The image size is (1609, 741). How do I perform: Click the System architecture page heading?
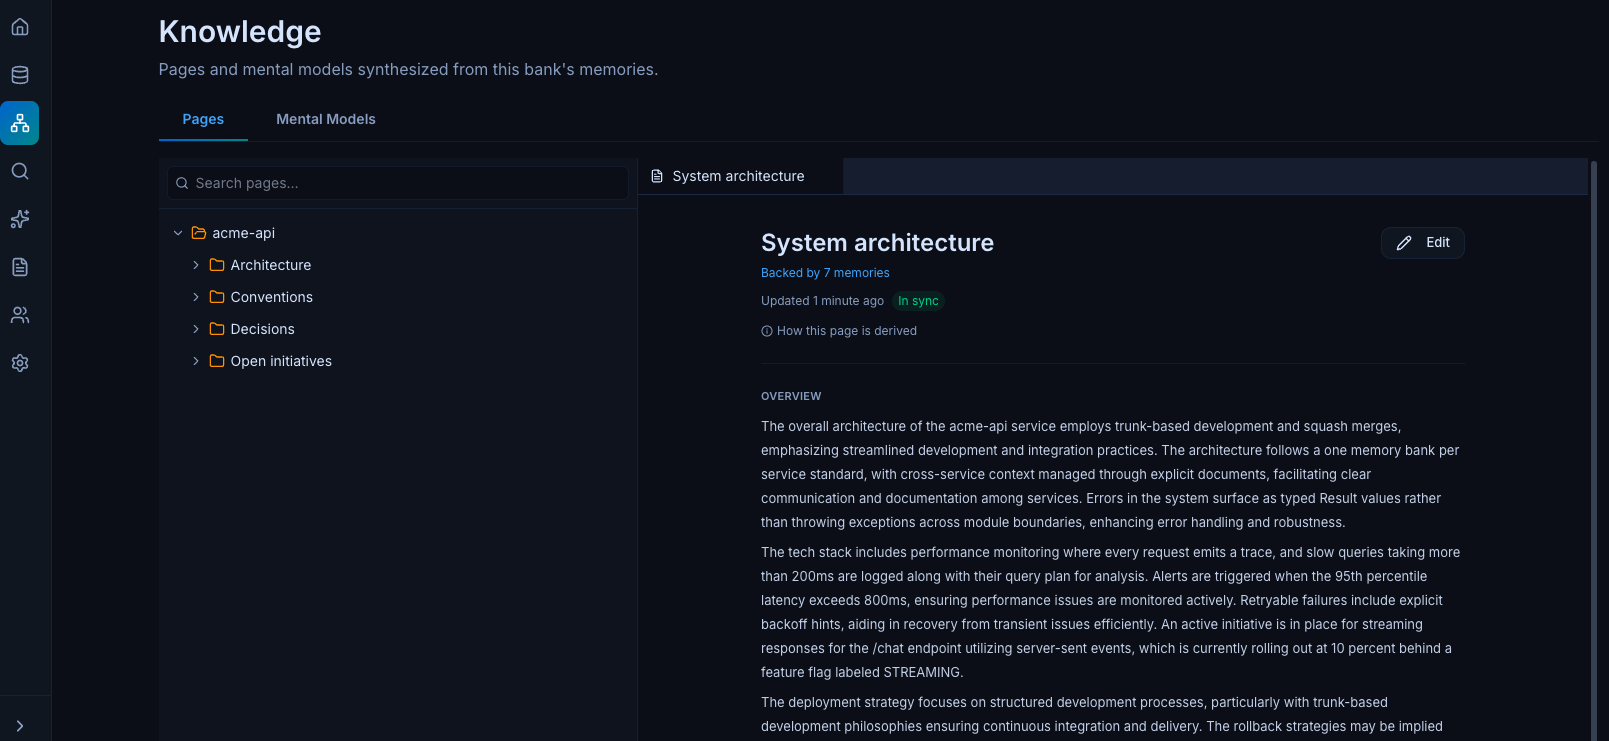[x=877, y=243]
